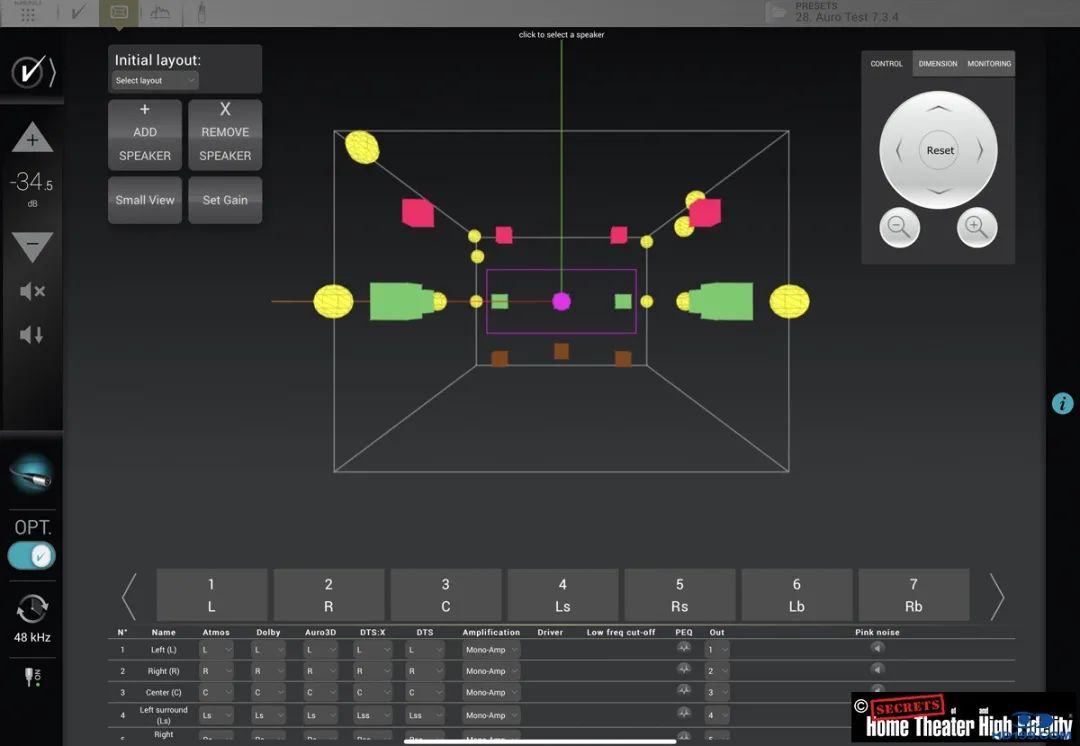This screenshot has height=746, width=1080.
Task: Select speaker tile 4 Ls
Action: click(x=562, y=595)
